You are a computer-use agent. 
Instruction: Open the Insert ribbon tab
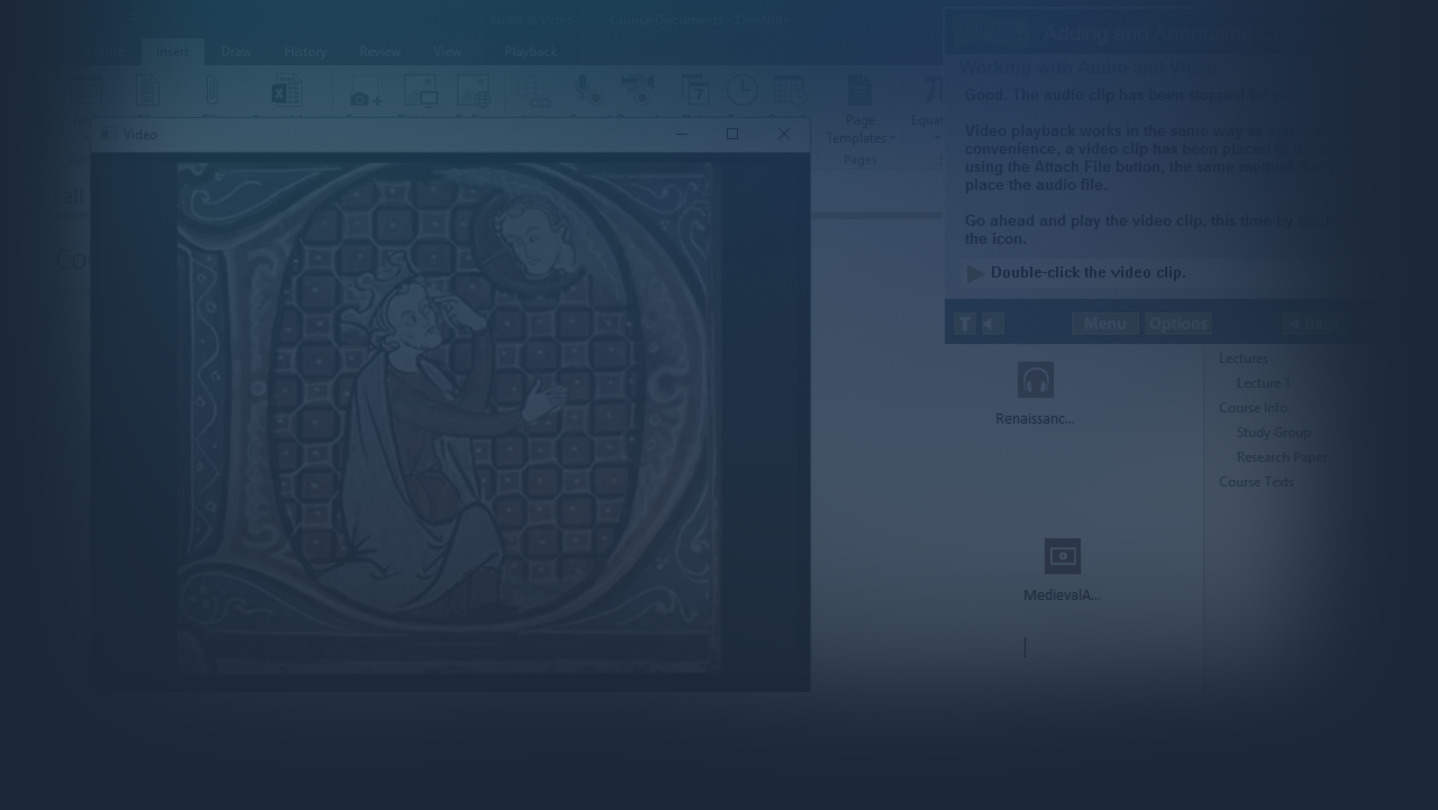point(172,52)
